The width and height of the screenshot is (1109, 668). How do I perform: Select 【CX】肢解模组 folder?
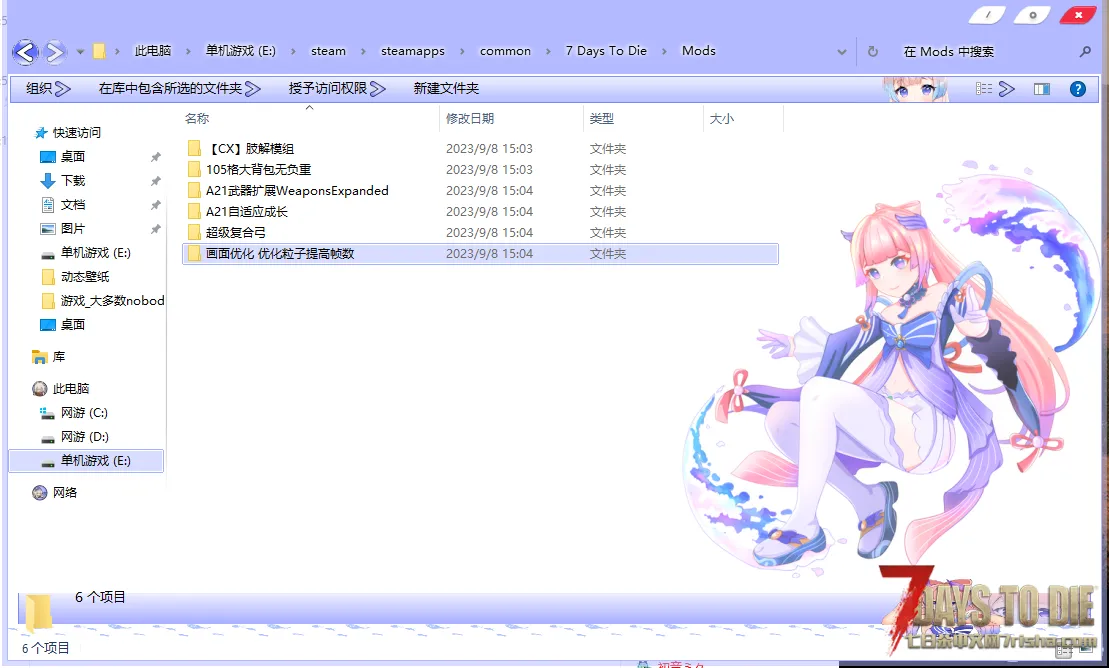click(x=480, y=149)
